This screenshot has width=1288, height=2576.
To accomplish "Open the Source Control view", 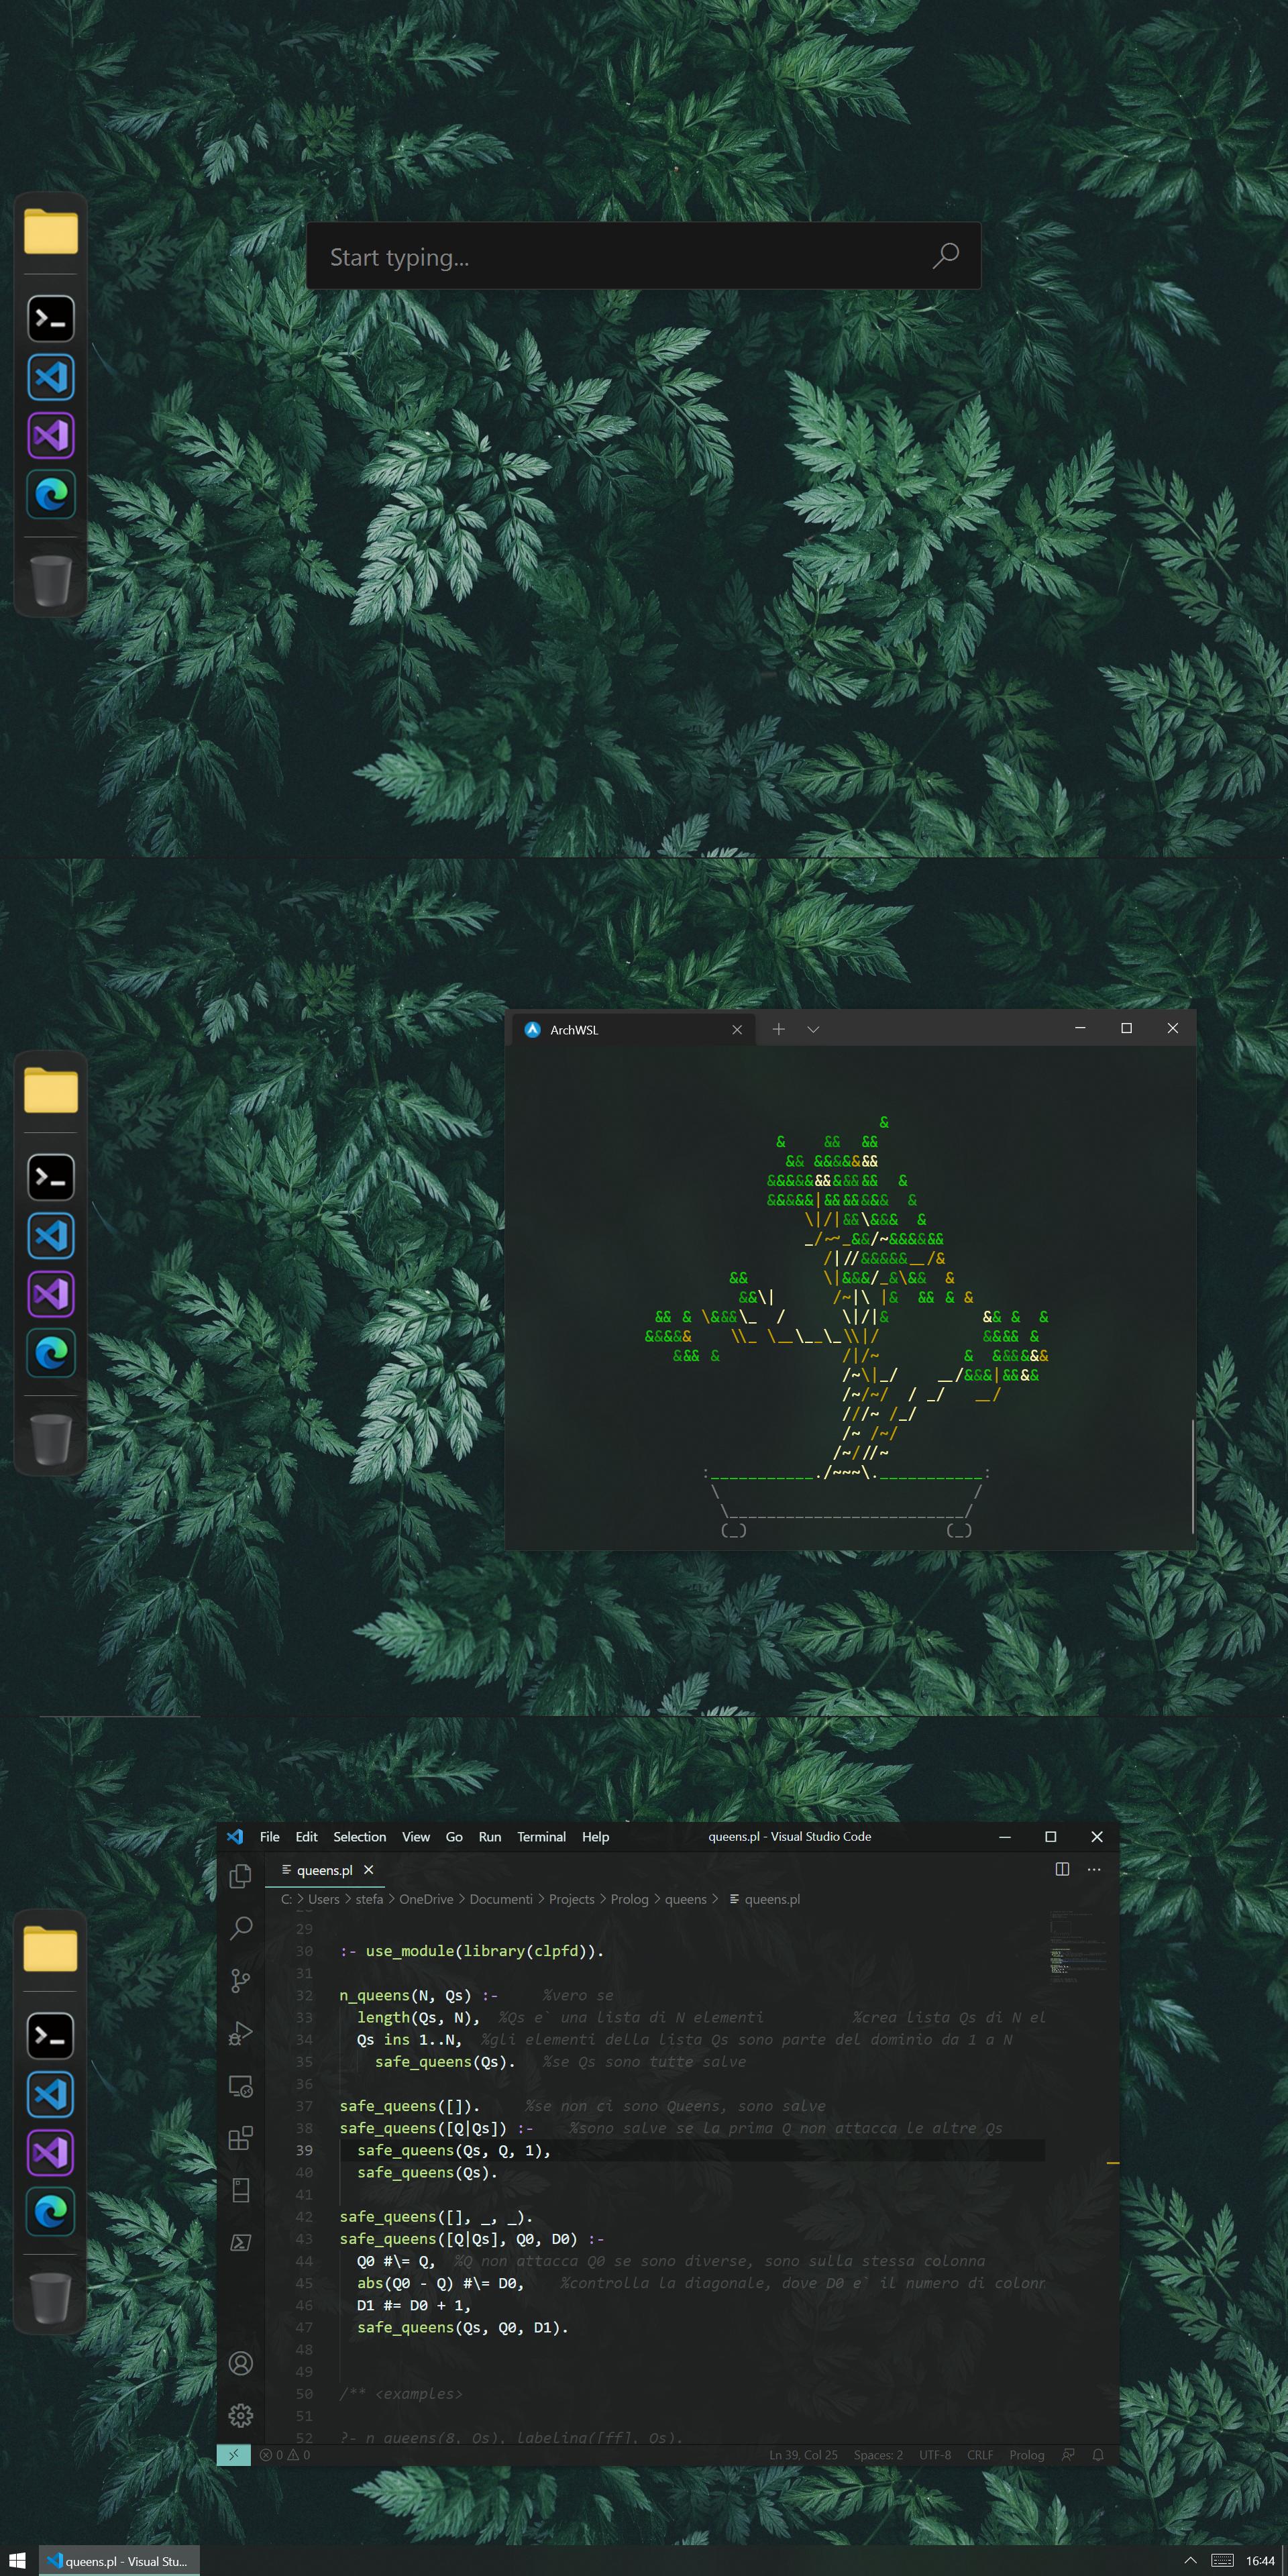I will (x=240, y=1980).
